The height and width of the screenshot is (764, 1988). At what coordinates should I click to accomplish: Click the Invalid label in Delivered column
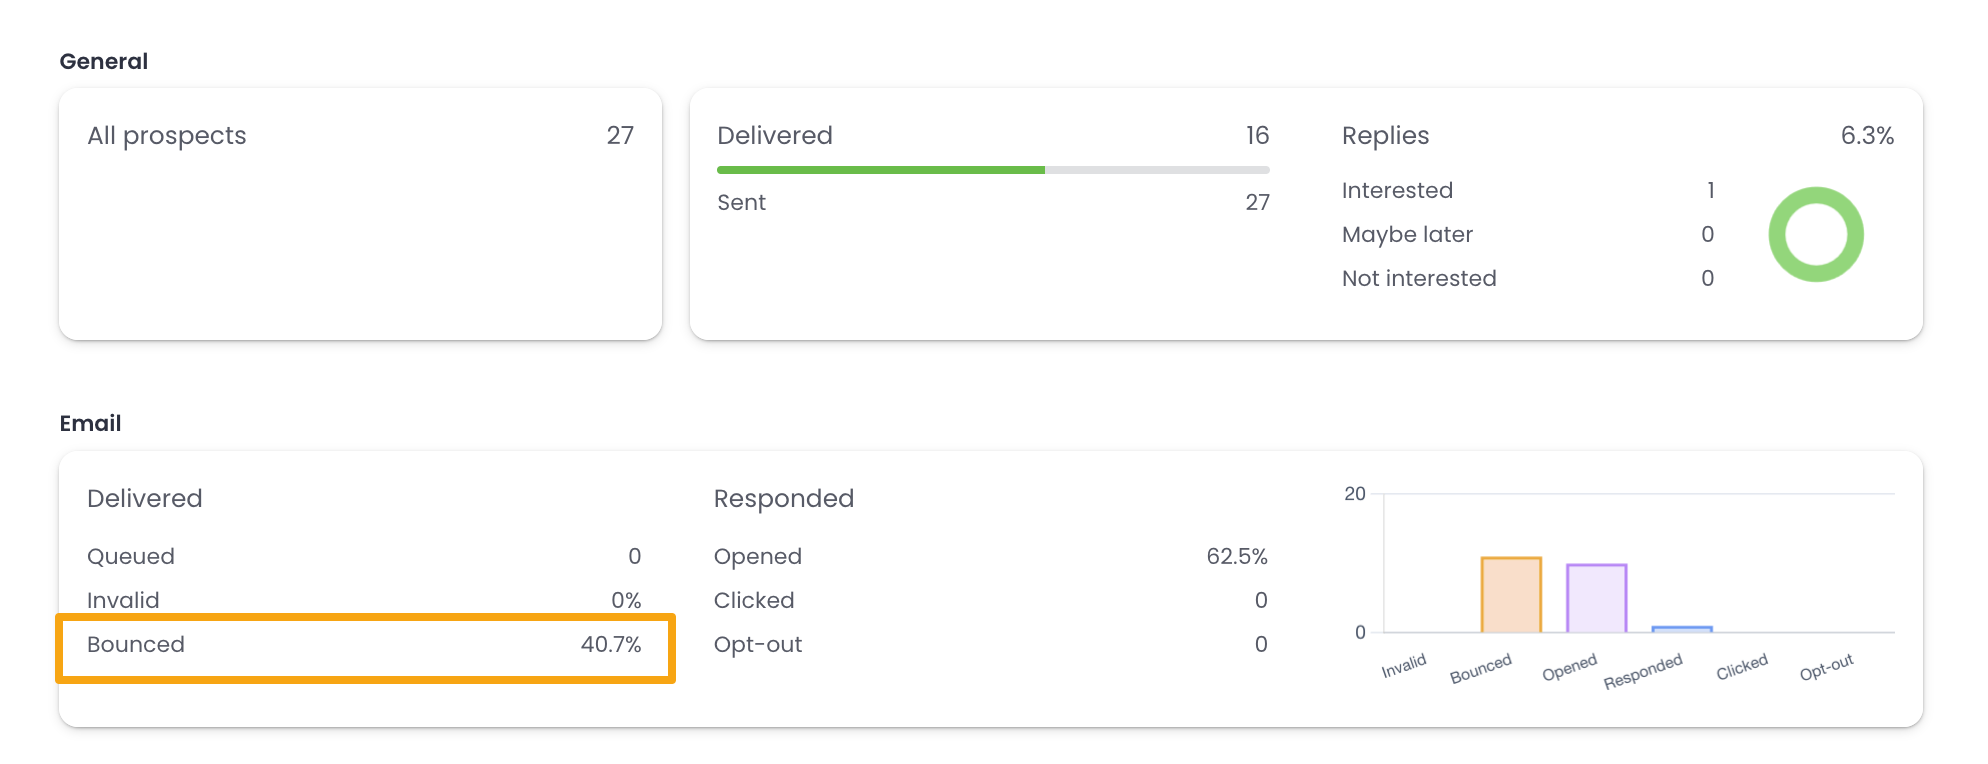[x=123, y=600]
